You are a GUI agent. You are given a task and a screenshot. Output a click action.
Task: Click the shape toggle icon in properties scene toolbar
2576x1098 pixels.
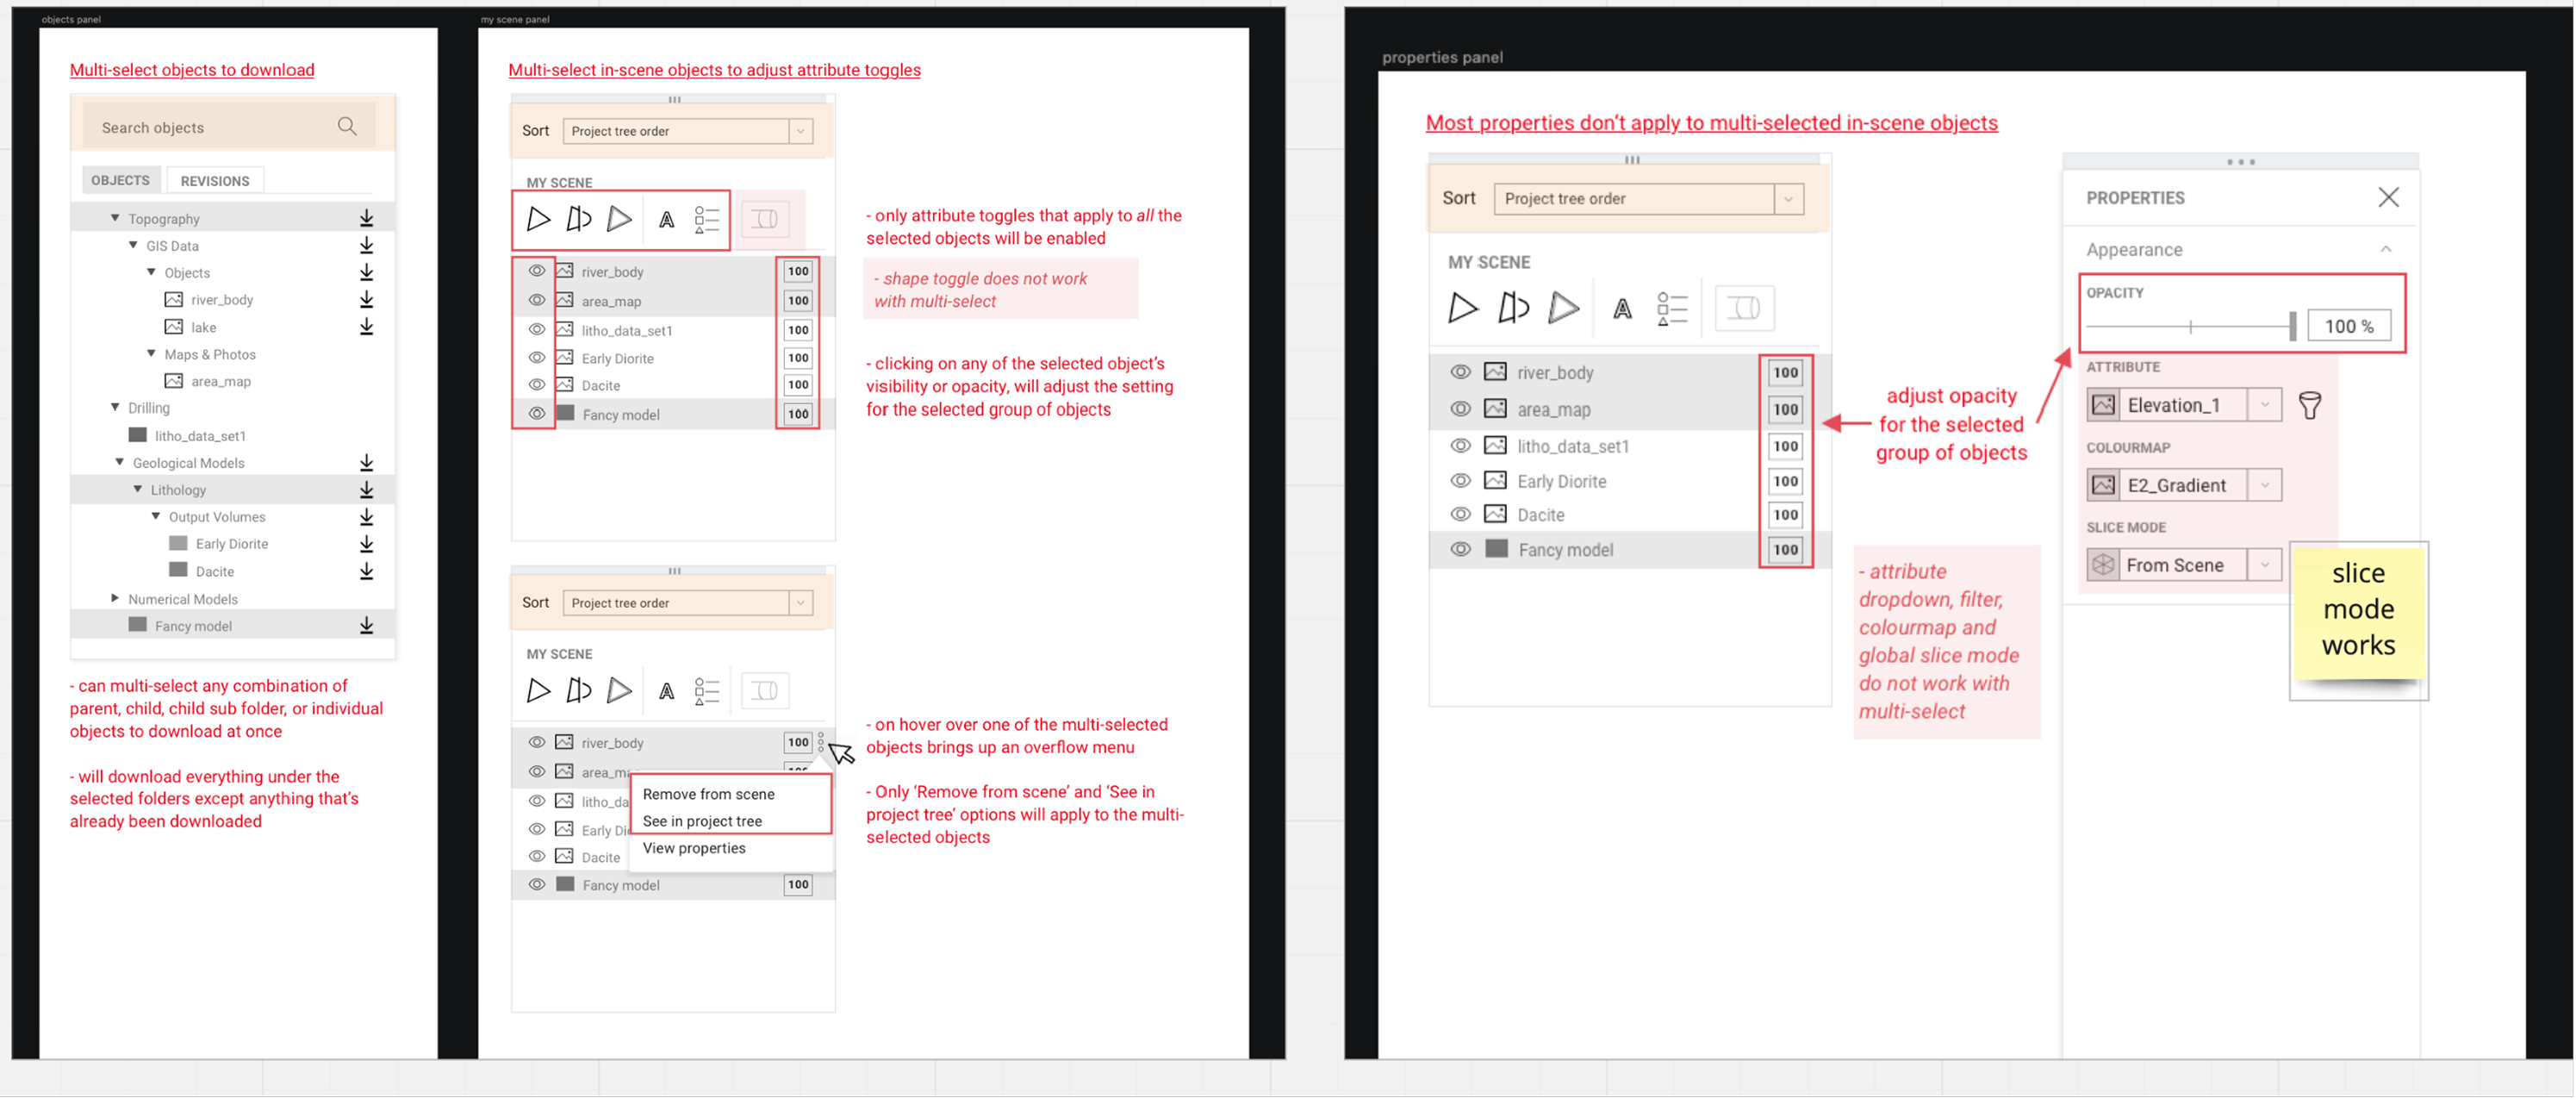(1744, 308)
